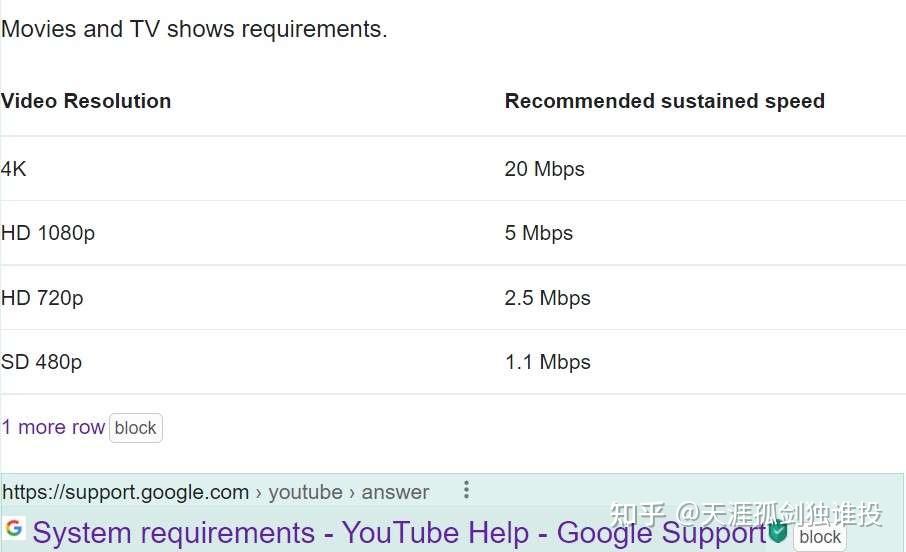
Task: Select the Video Resolution column header
Action: tap(86, 101)
